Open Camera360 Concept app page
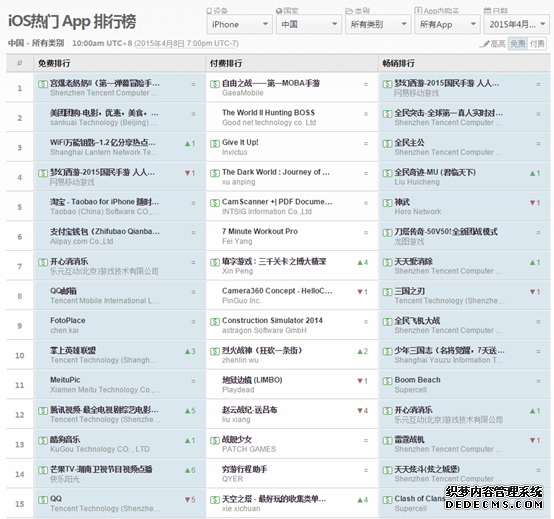Viewport: 554px width, 519px height. coord(277,291)
